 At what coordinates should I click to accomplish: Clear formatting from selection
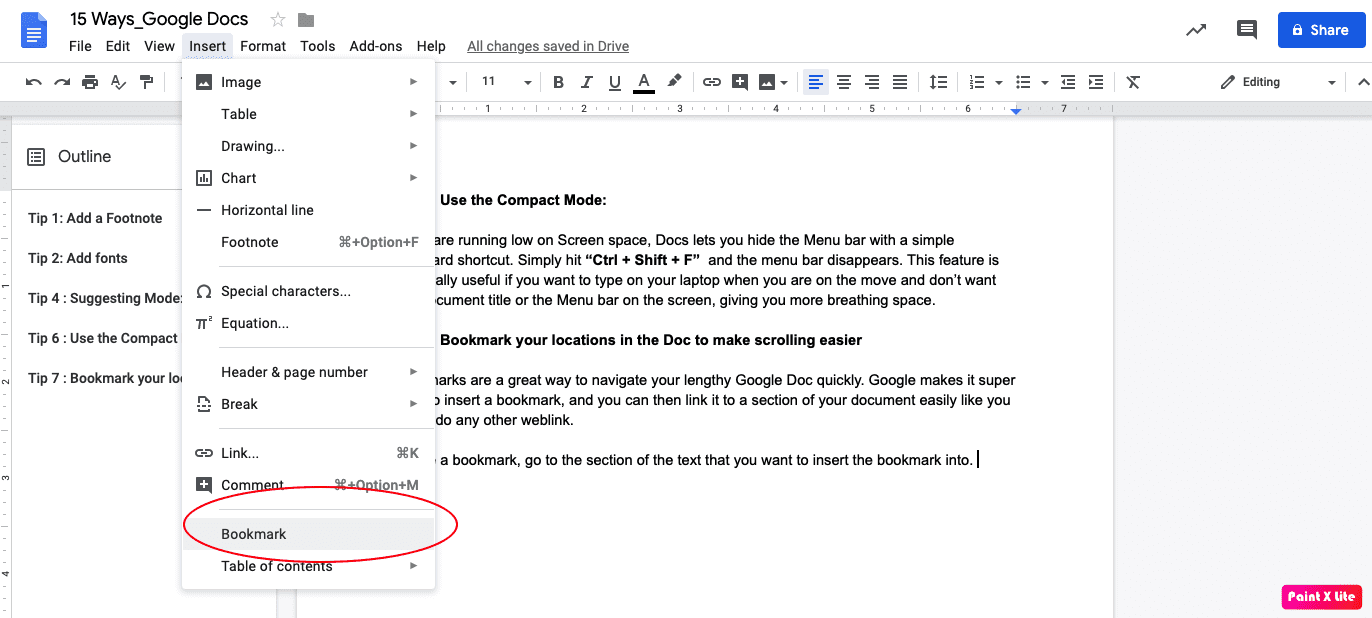[x=1133, y=82]
